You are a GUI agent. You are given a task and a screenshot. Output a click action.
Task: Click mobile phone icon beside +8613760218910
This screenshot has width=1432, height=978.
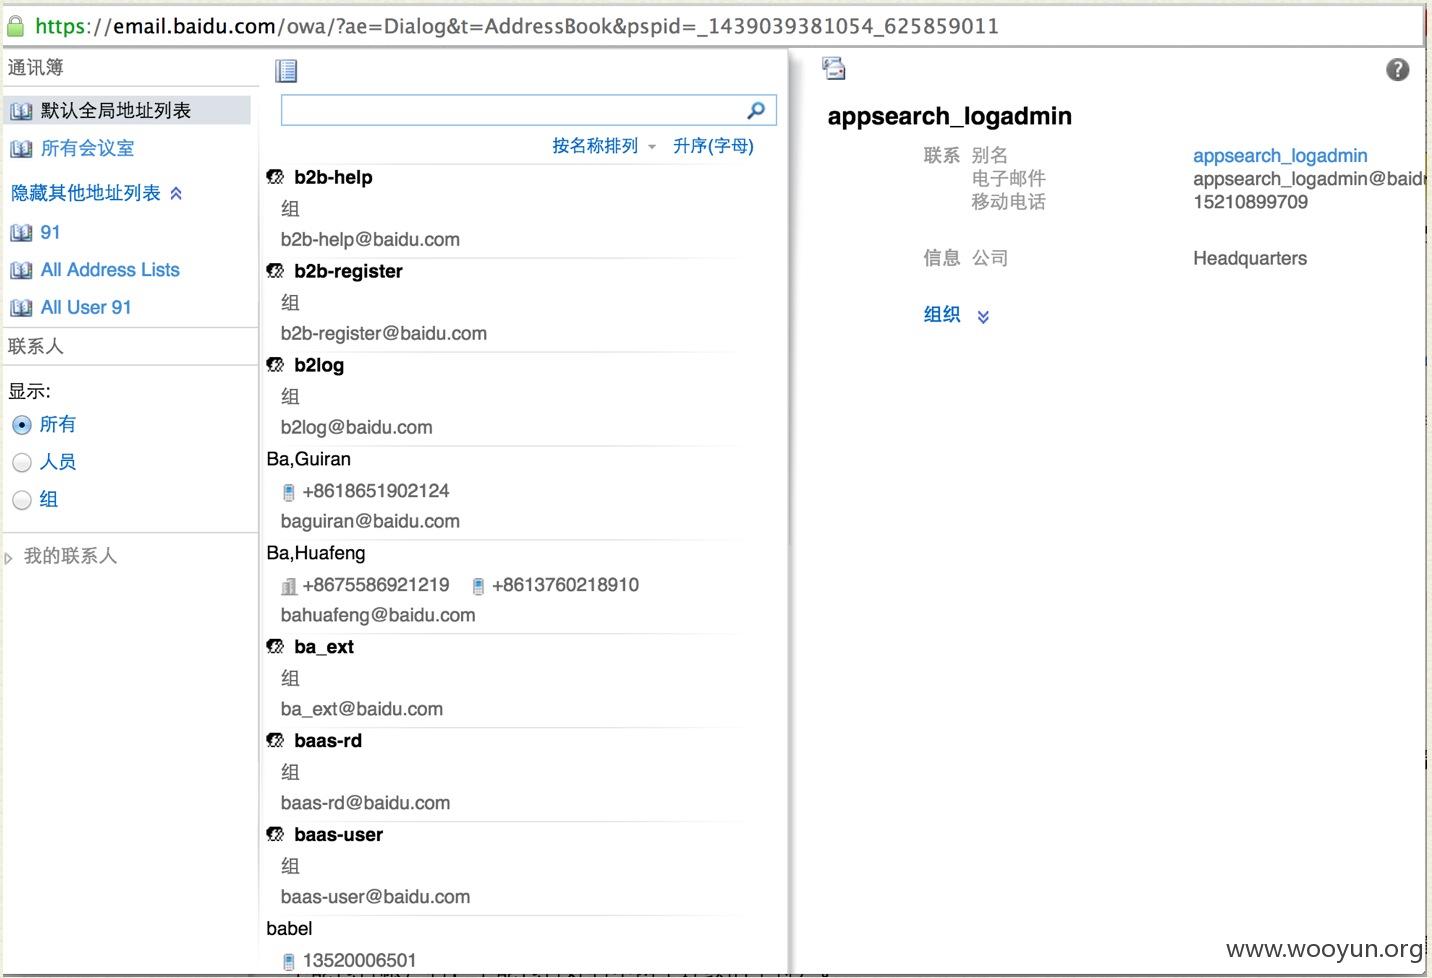click(x=478, y=586)
